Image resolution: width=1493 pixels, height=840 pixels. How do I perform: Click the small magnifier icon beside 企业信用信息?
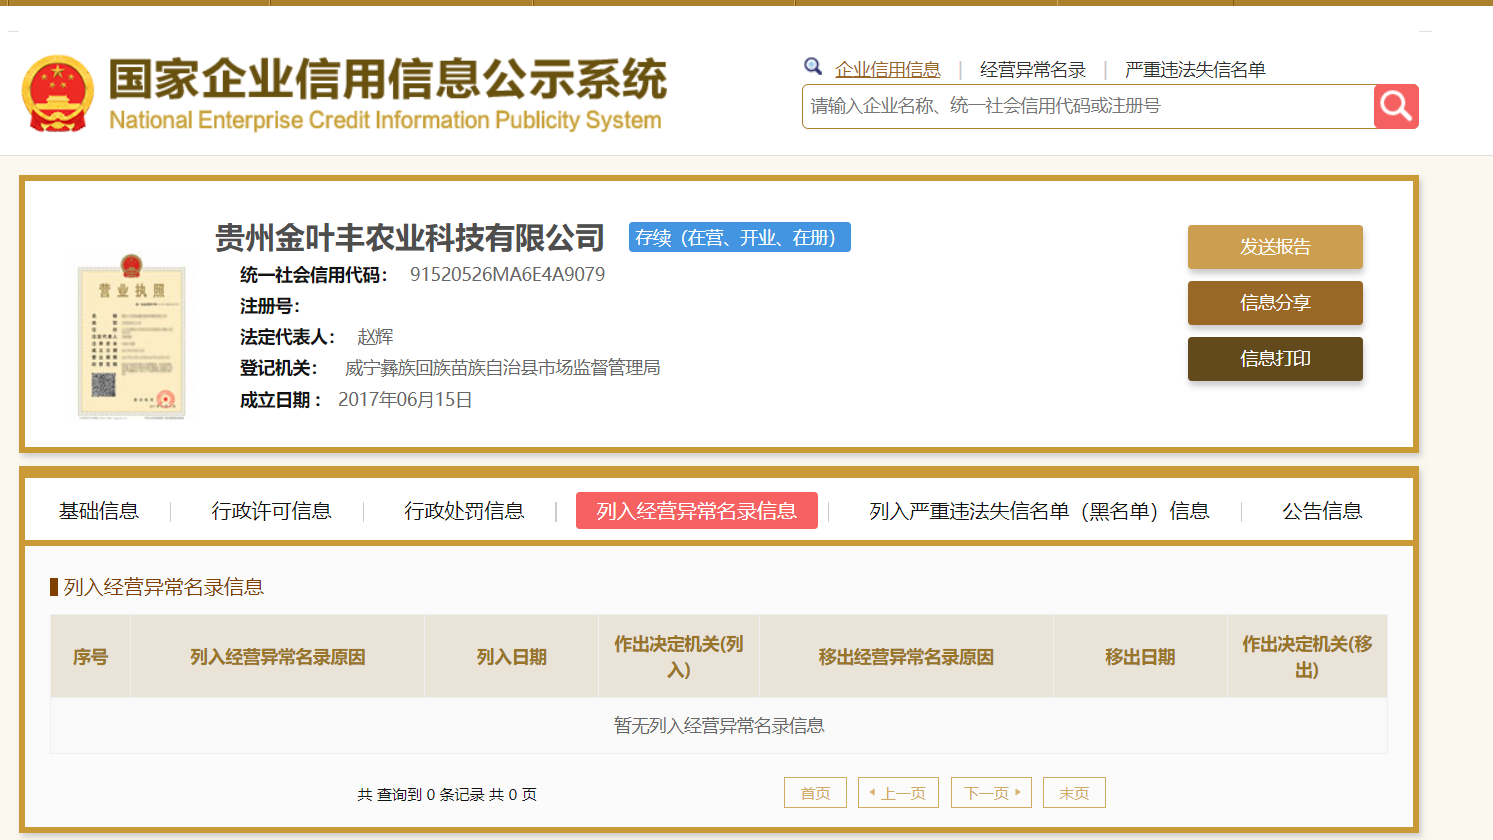(x=813, y=67)
